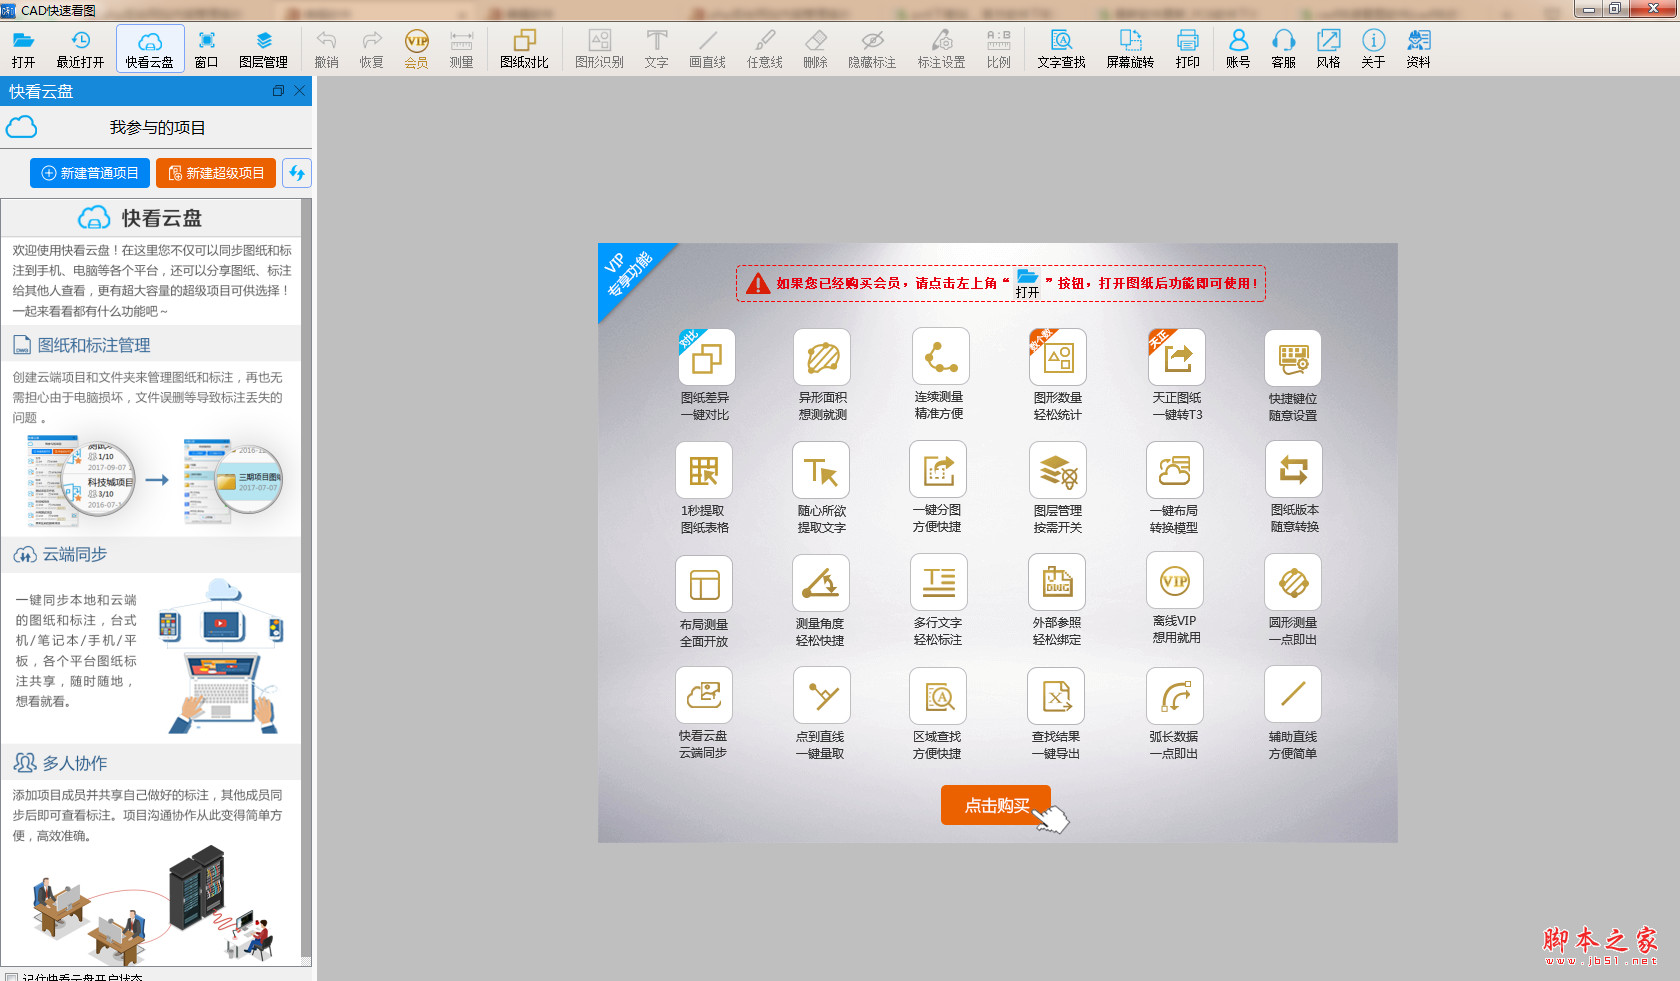
Task: Toggle 隐藏标注 hide annotations
Action: tap(872, 48)
